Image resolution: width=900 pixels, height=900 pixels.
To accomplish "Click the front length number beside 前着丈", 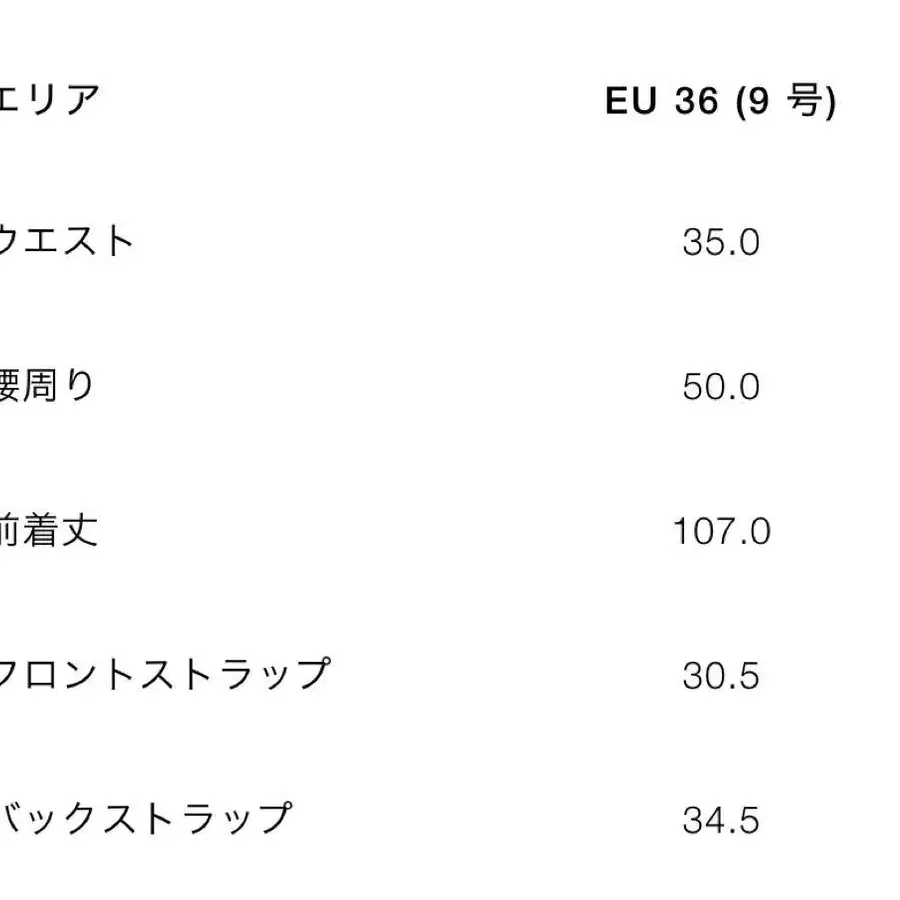I will coord(721,532).
